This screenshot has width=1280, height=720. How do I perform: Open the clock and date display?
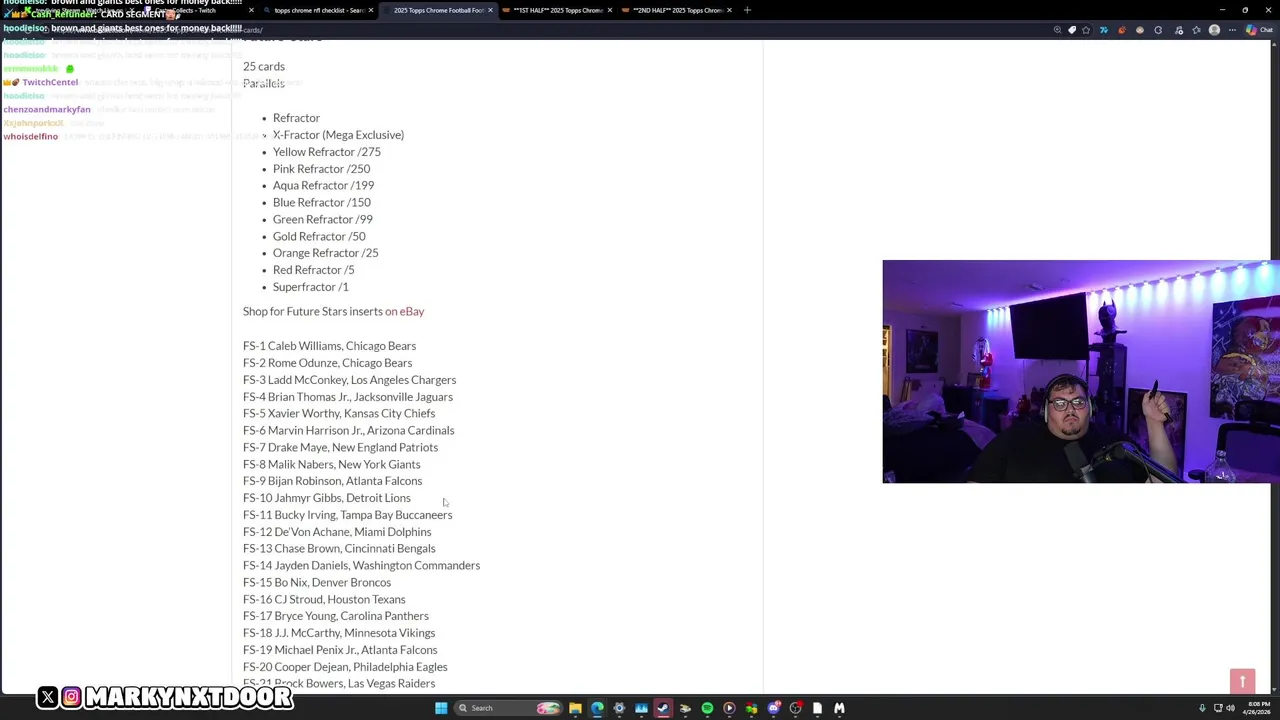[1256, 708]
